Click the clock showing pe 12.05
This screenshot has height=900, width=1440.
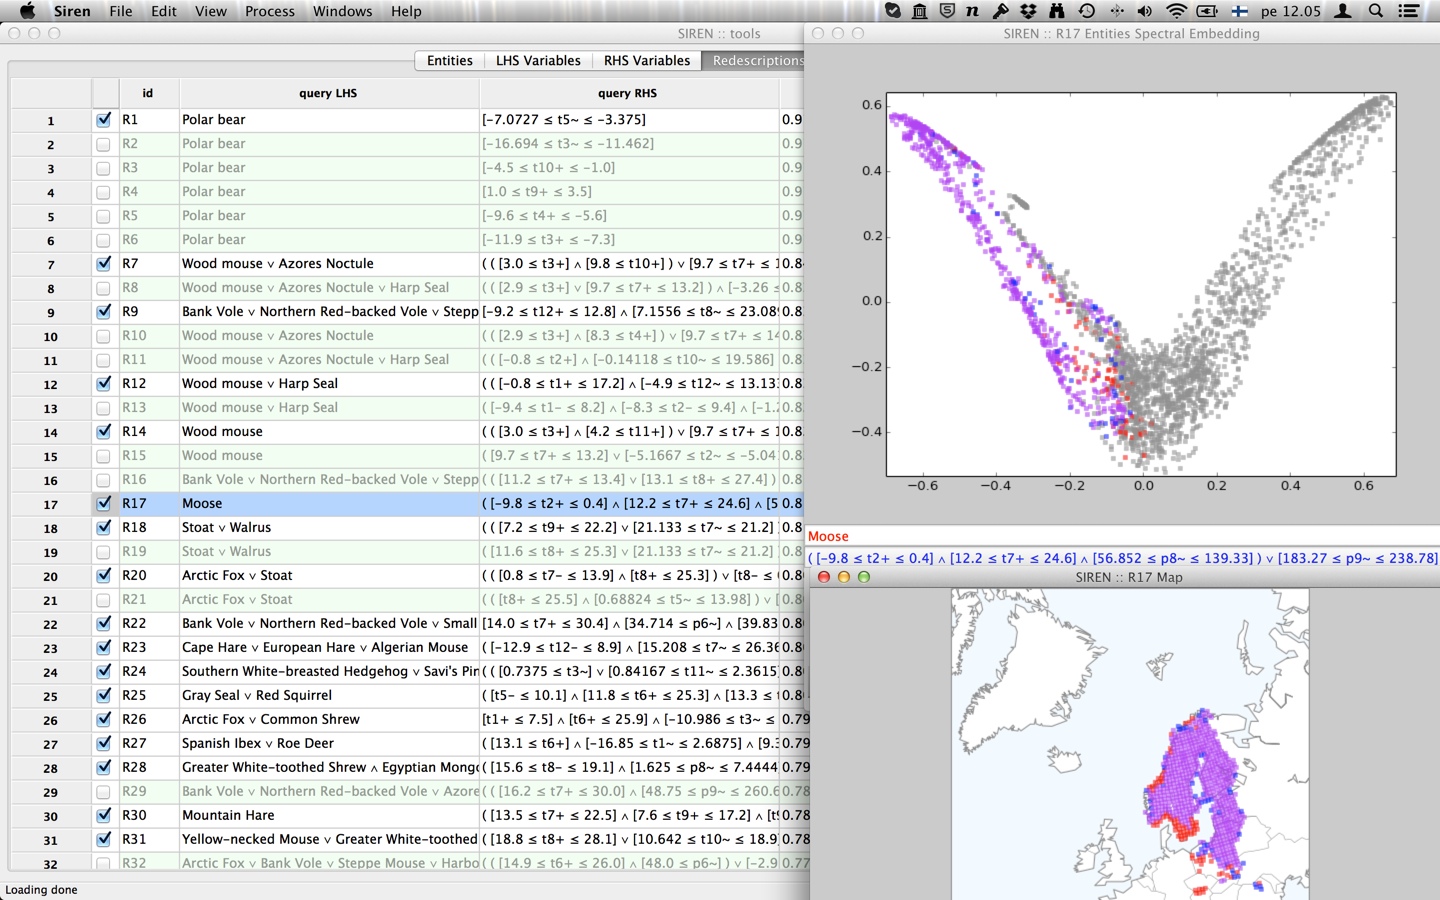pyautogui.click(x=1290, y=11)
